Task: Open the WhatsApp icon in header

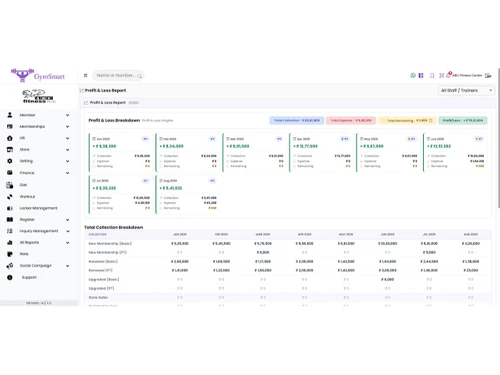Action: pos(413,76)
